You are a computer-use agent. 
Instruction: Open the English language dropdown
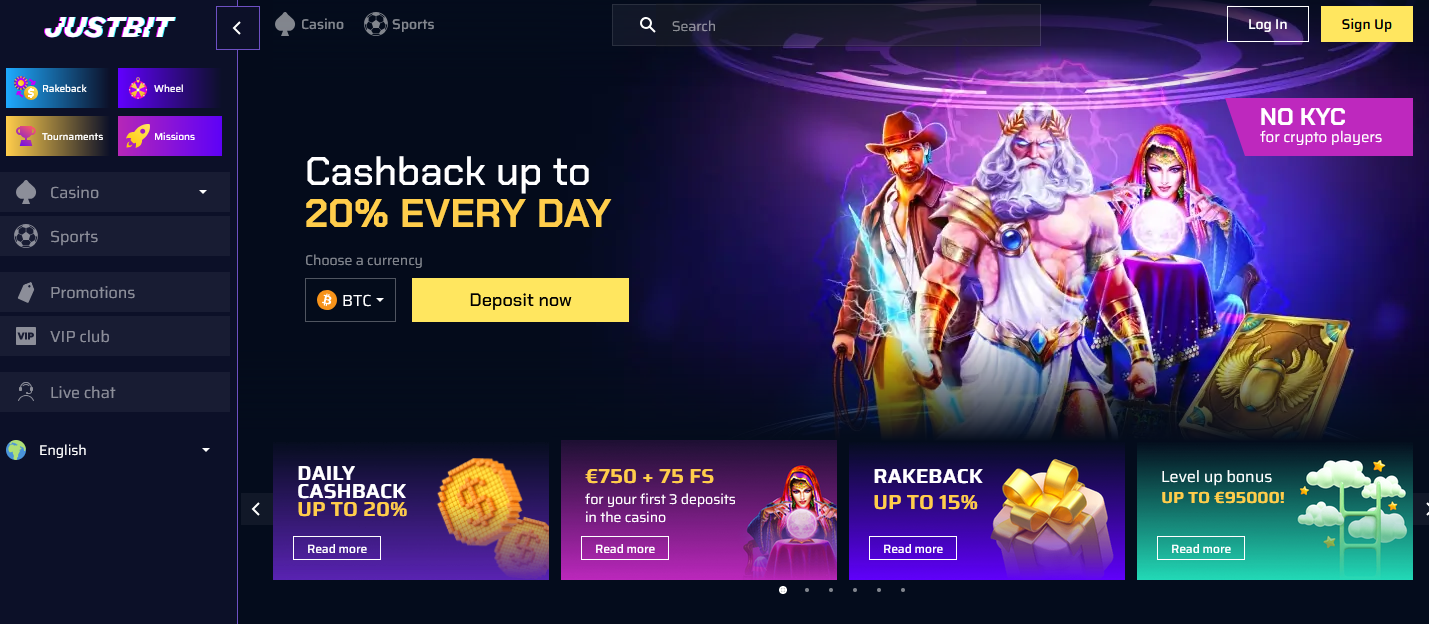click(110, 450)
